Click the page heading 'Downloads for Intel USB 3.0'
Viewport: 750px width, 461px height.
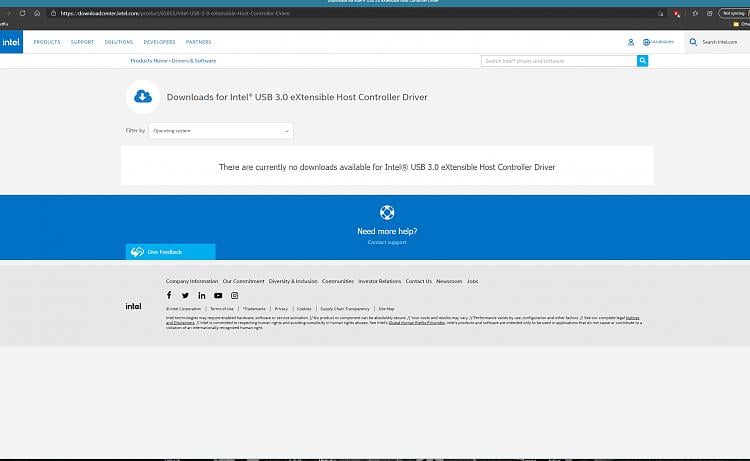[x=297, y=97]
